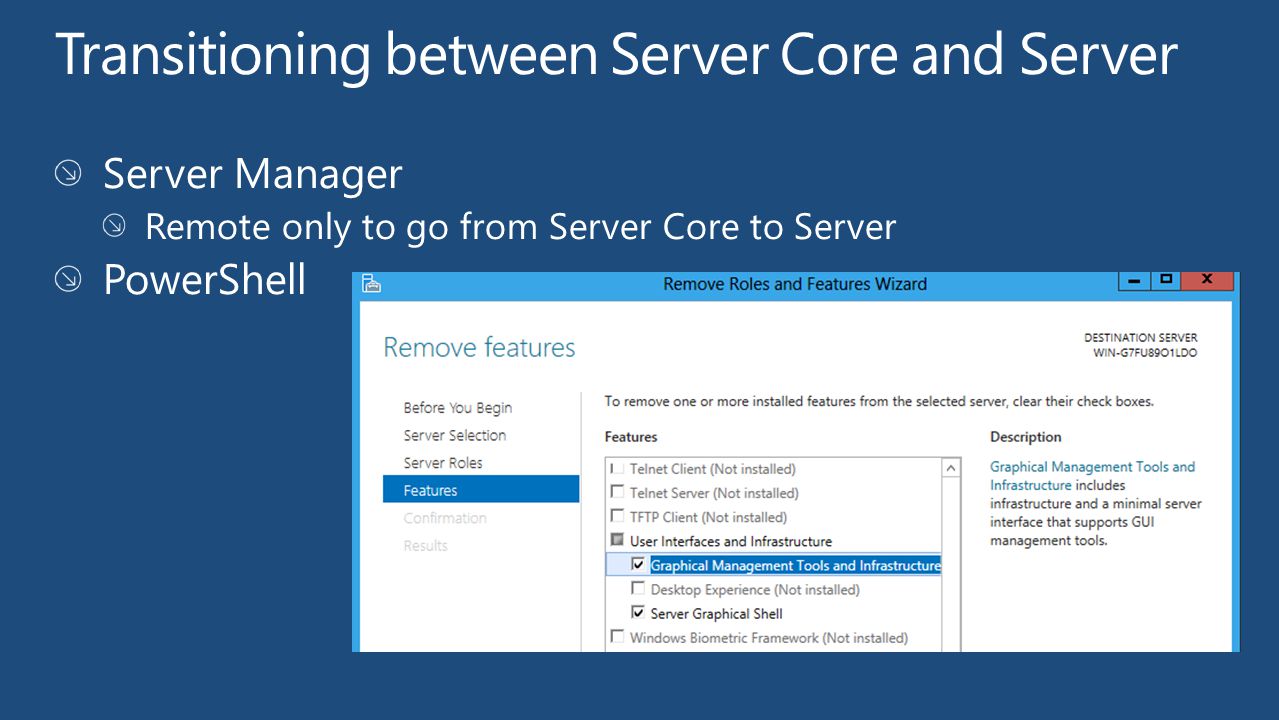Click destination server name WIN-G7FU89O1LDO
The height and width of the screenshot is (720, 1279).
click(x=1145, y=353)
